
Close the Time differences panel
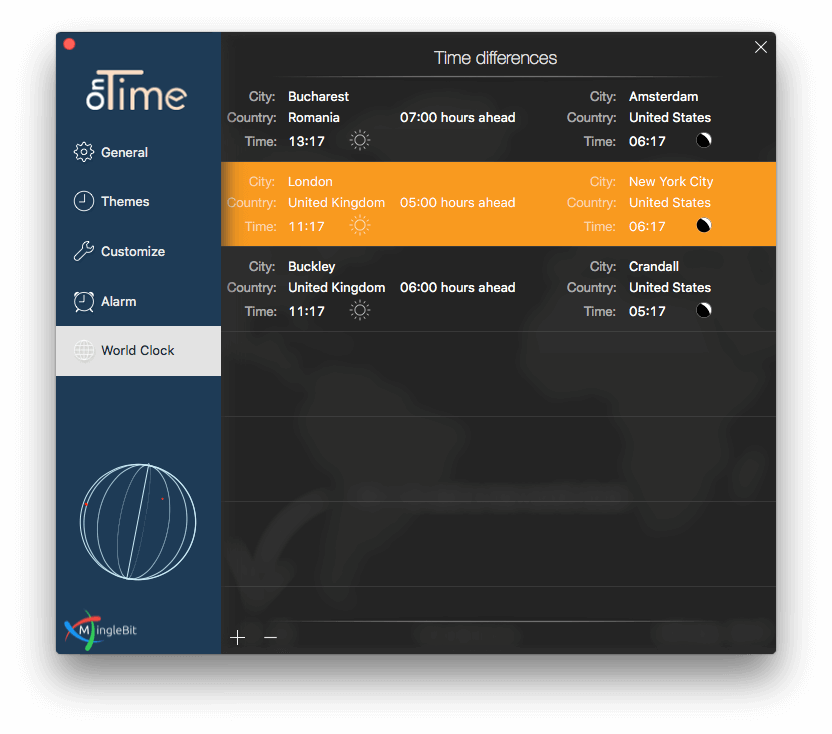(760, 47)
